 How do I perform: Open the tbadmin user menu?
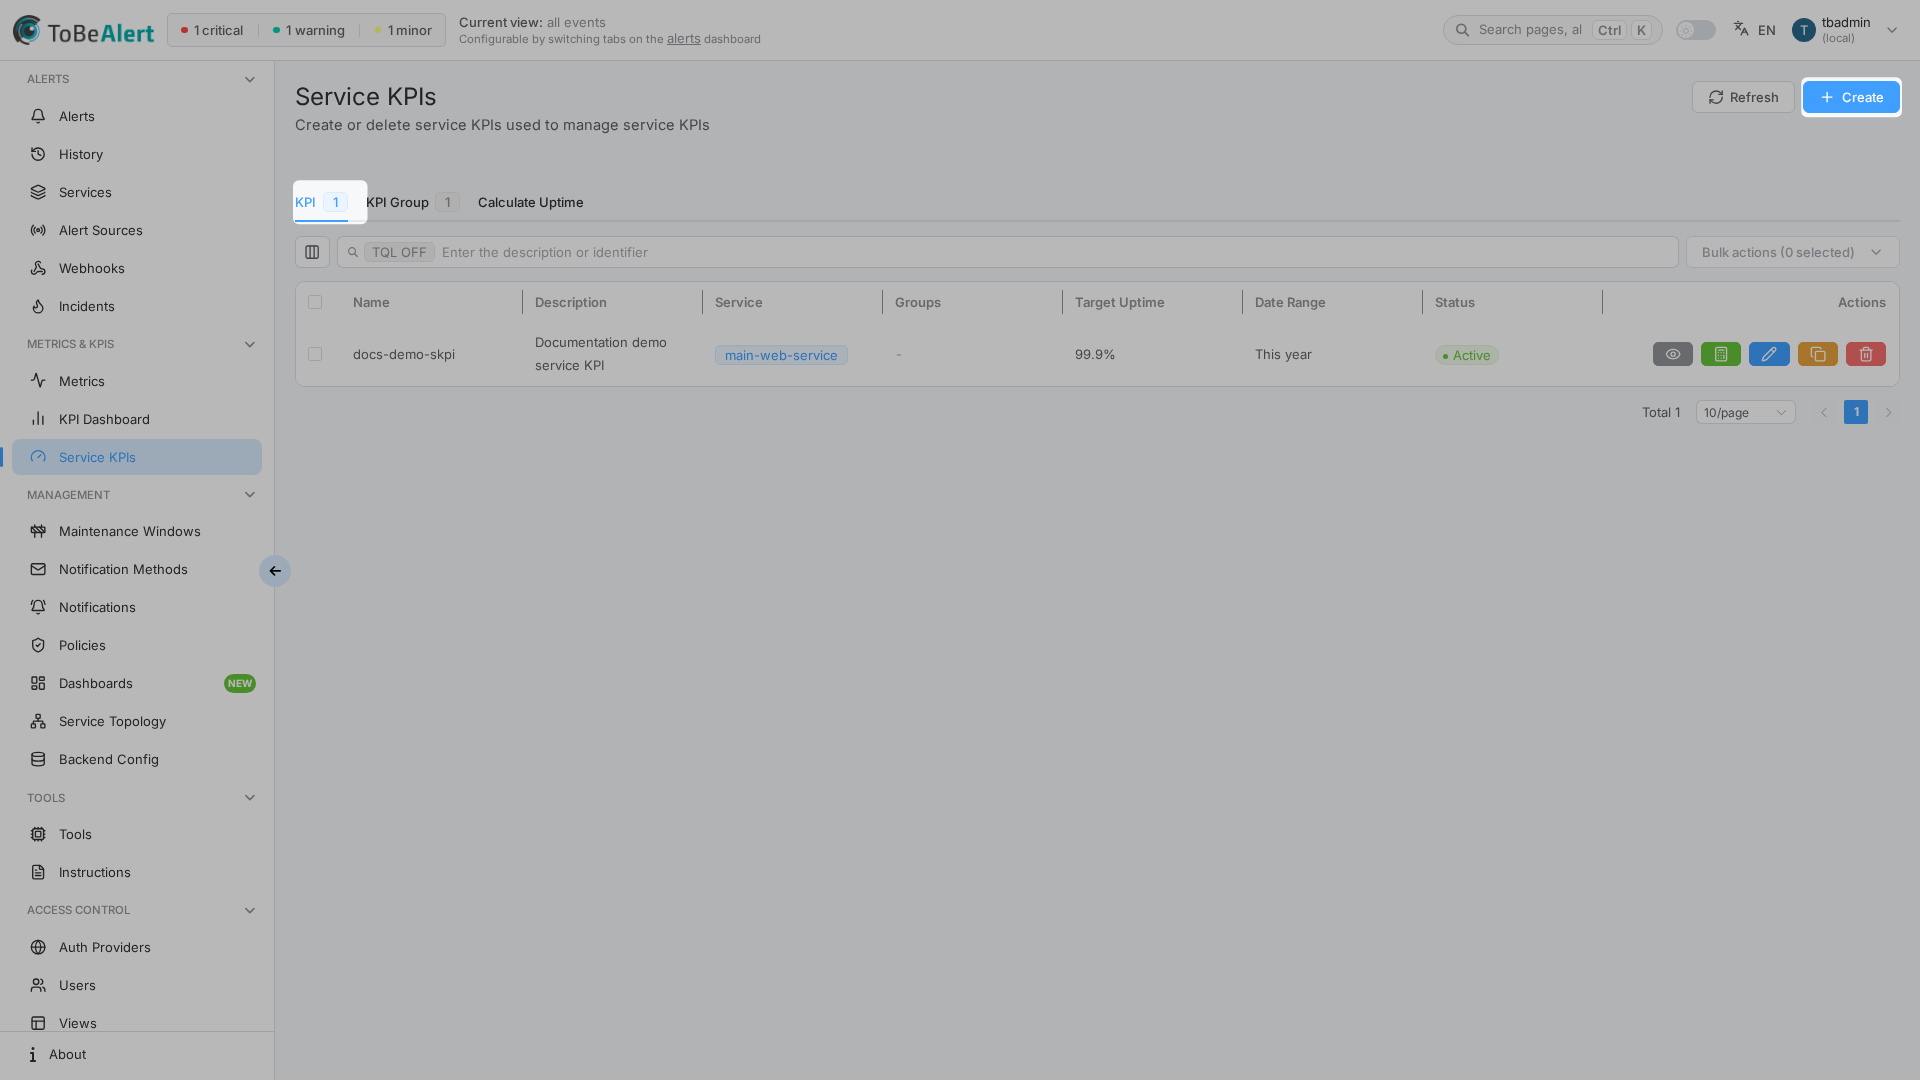pos(1845,30)
